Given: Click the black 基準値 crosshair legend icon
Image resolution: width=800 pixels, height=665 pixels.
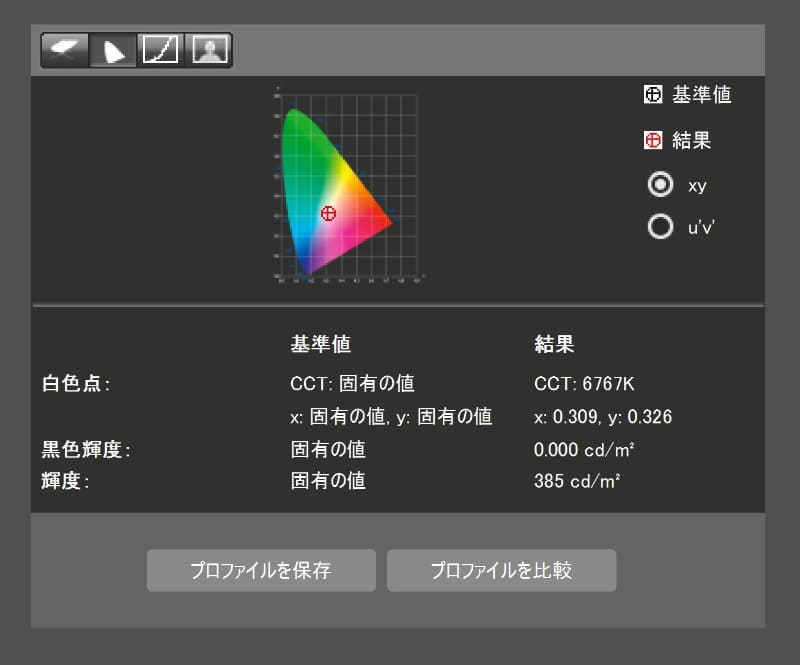Looking at the screenshot, I should pos(654,94).
